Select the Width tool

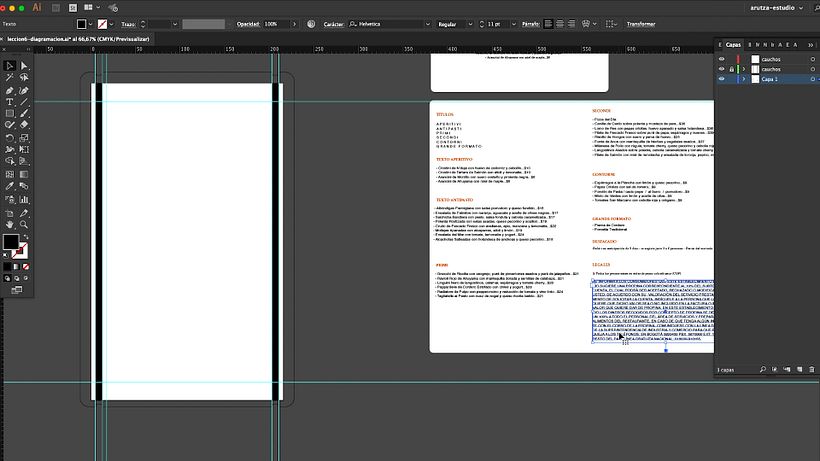tap(9, 149)
